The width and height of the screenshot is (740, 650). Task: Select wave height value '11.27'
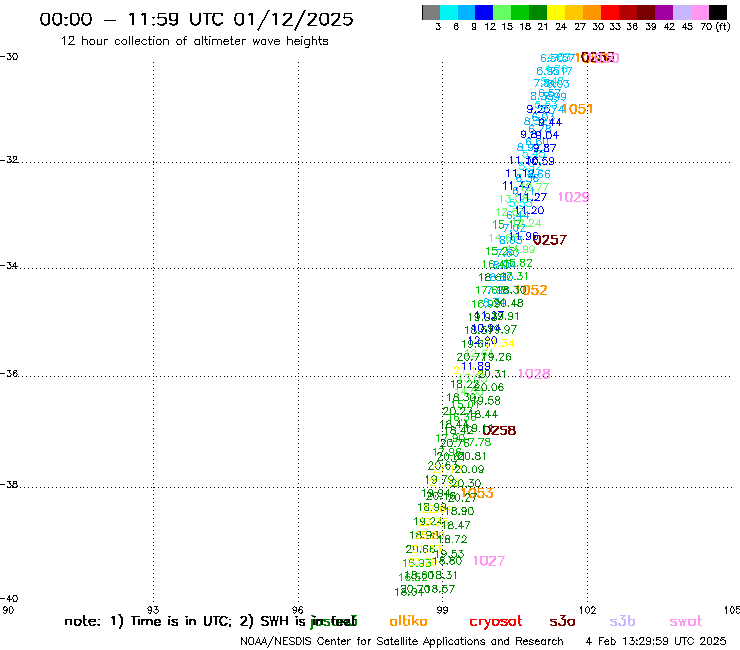[x=532, y=197]
